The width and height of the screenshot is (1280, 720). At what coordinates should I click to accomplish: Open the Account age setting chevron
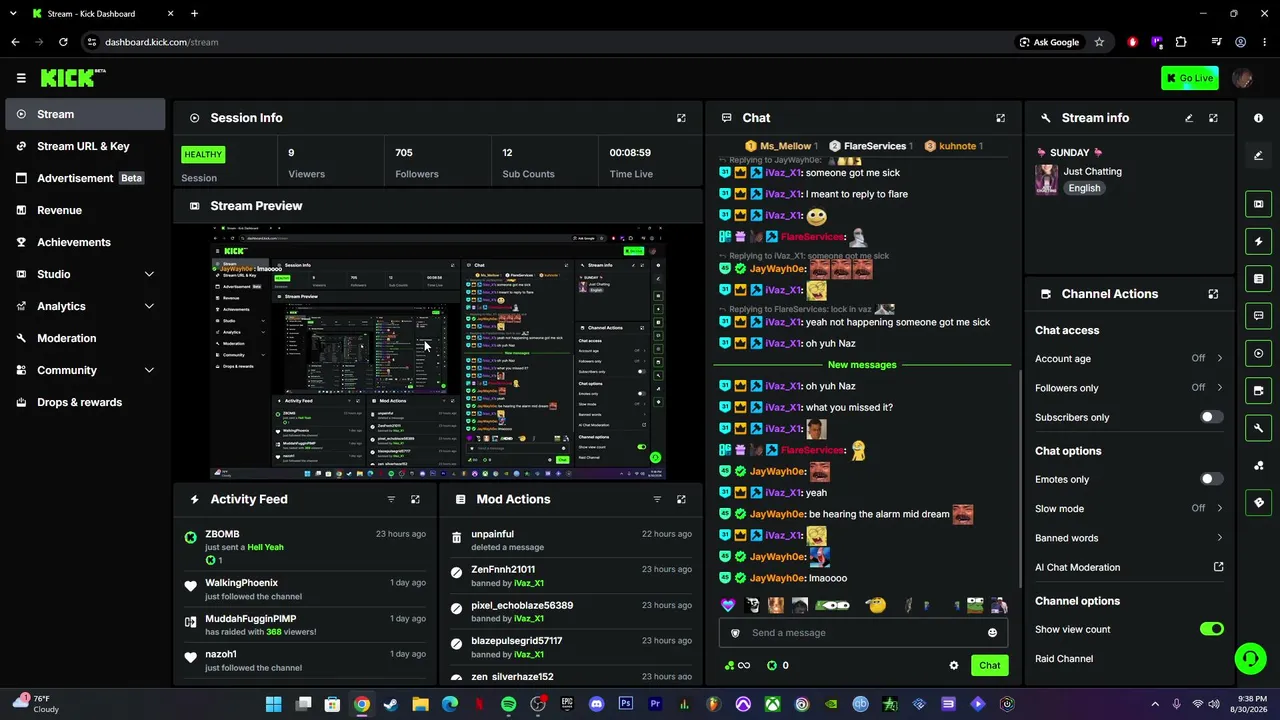coord(1219,358)
